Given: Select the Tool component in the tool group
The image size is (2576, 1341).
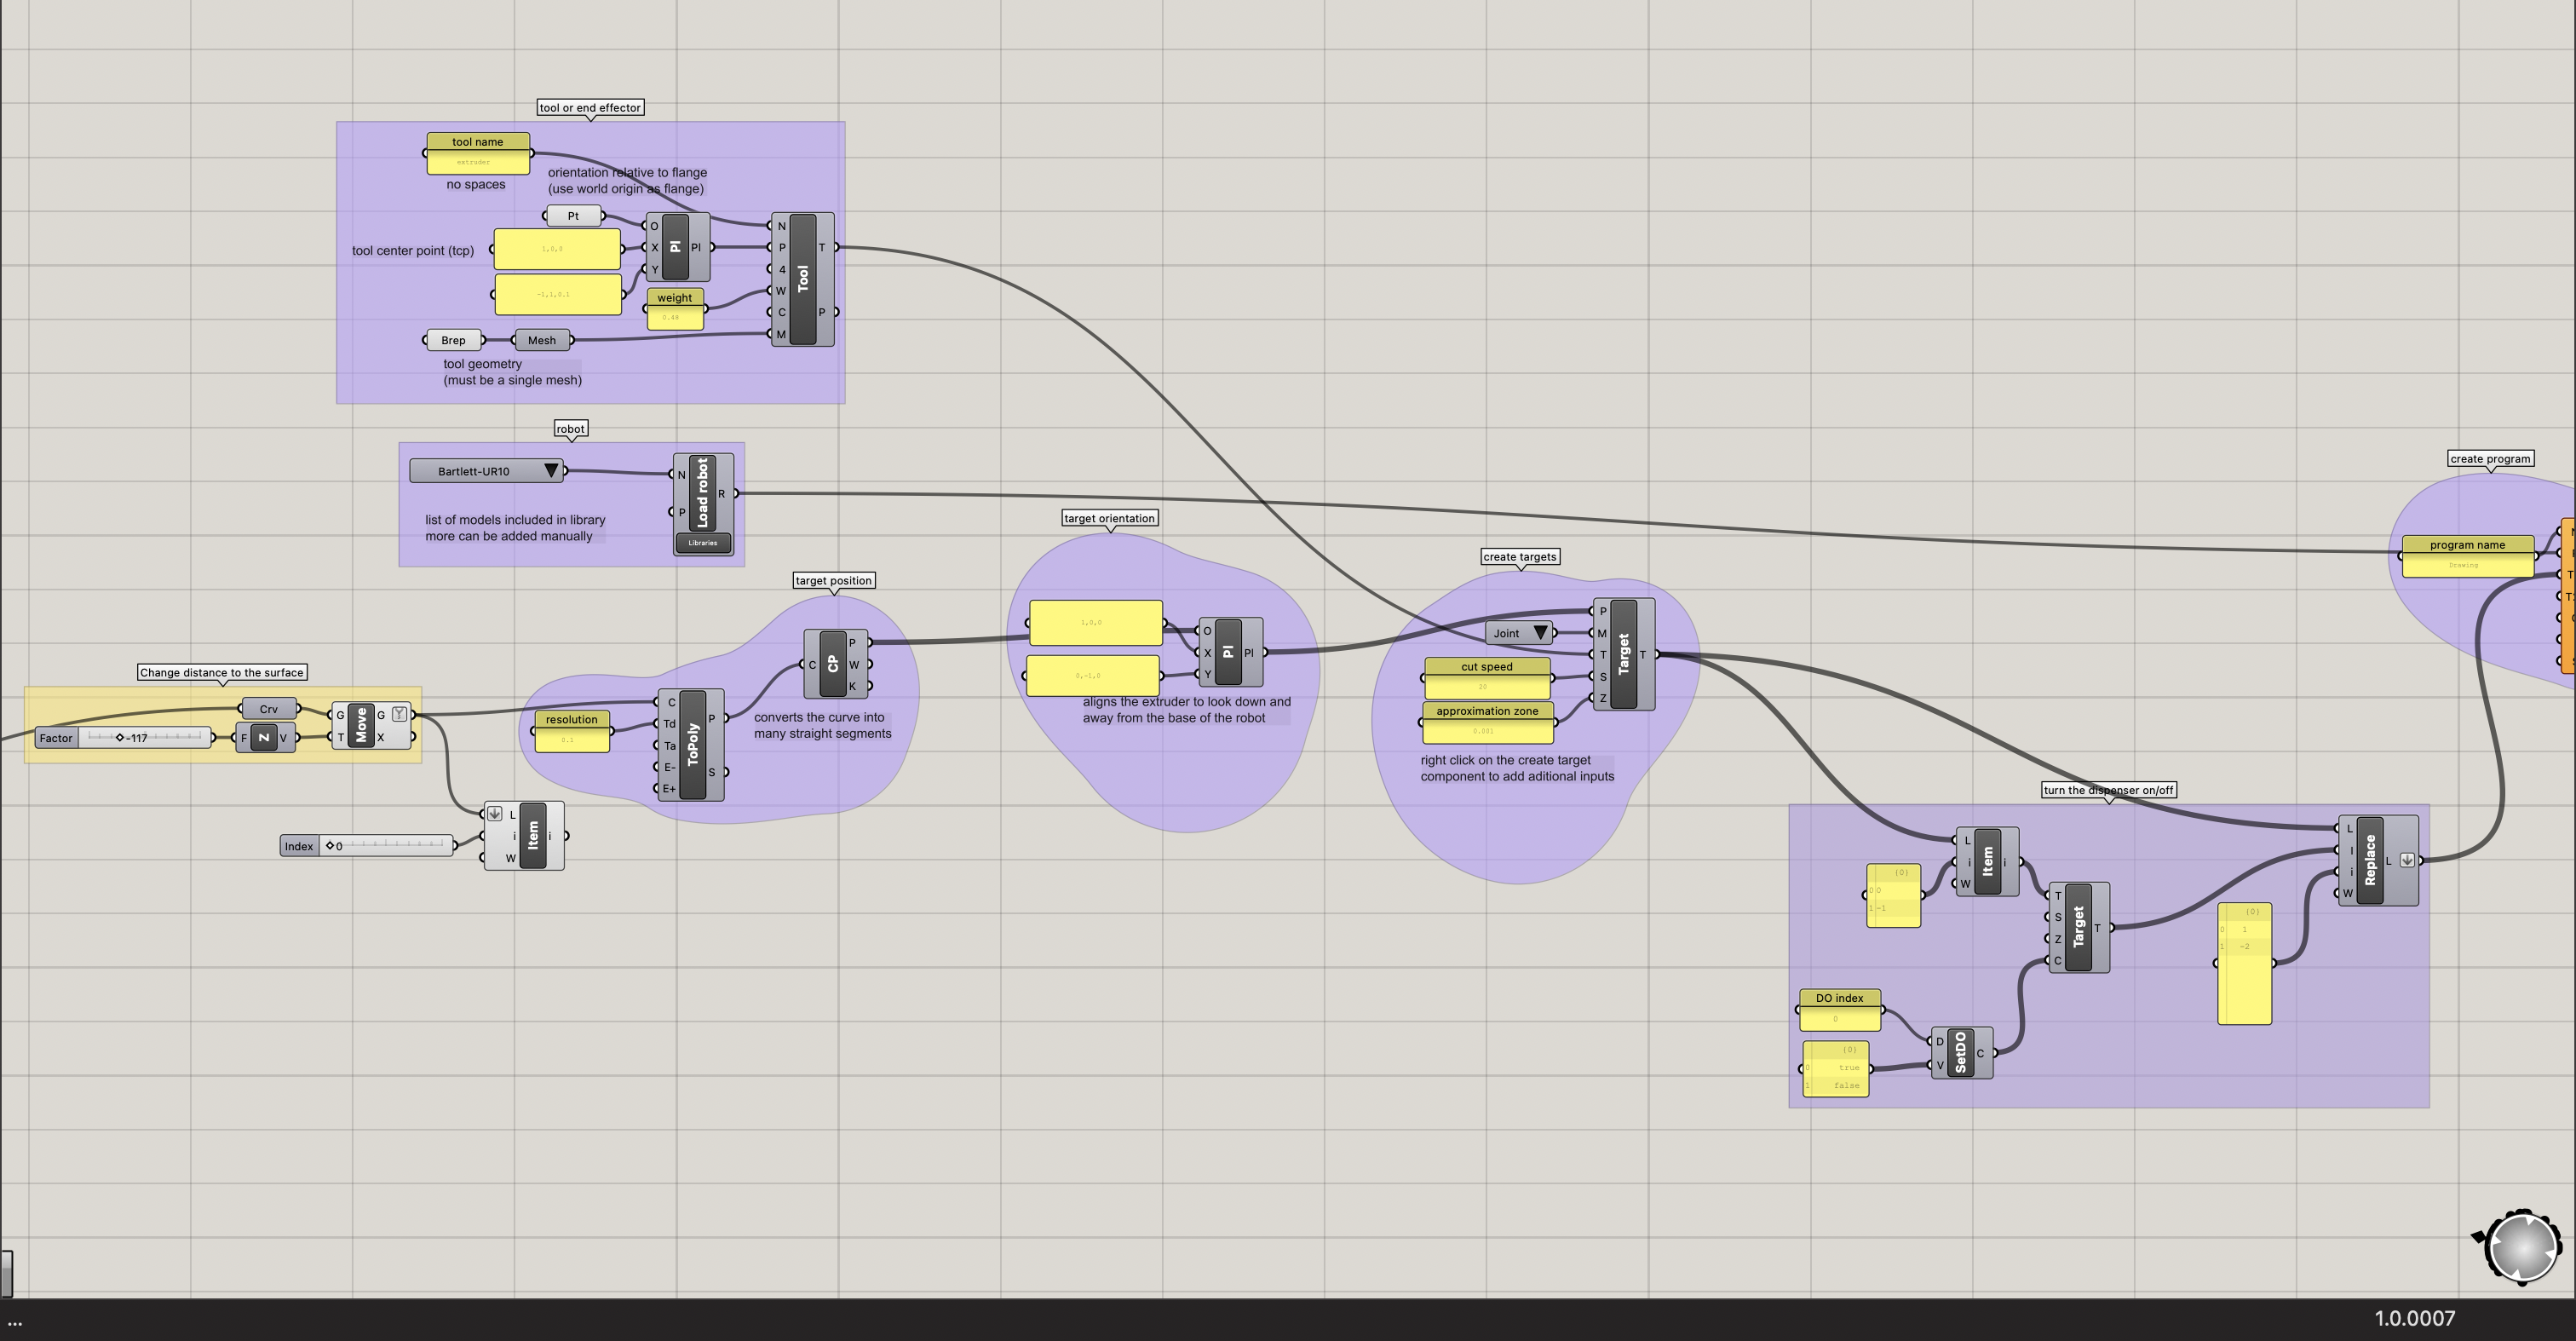Looking at the screenshot, I should [x=803, y=279].
